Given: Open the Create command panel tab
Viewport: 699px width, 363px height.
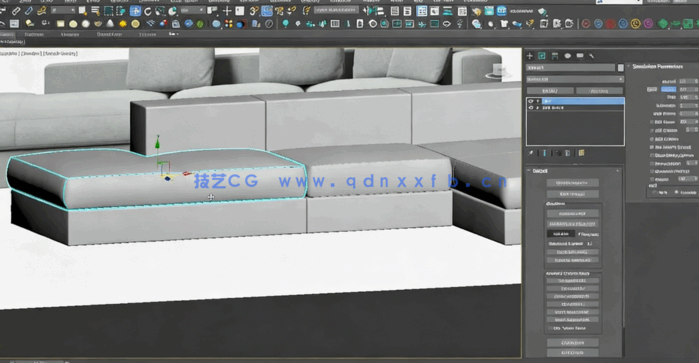Looking at the screenshot, I should point(530,56).
